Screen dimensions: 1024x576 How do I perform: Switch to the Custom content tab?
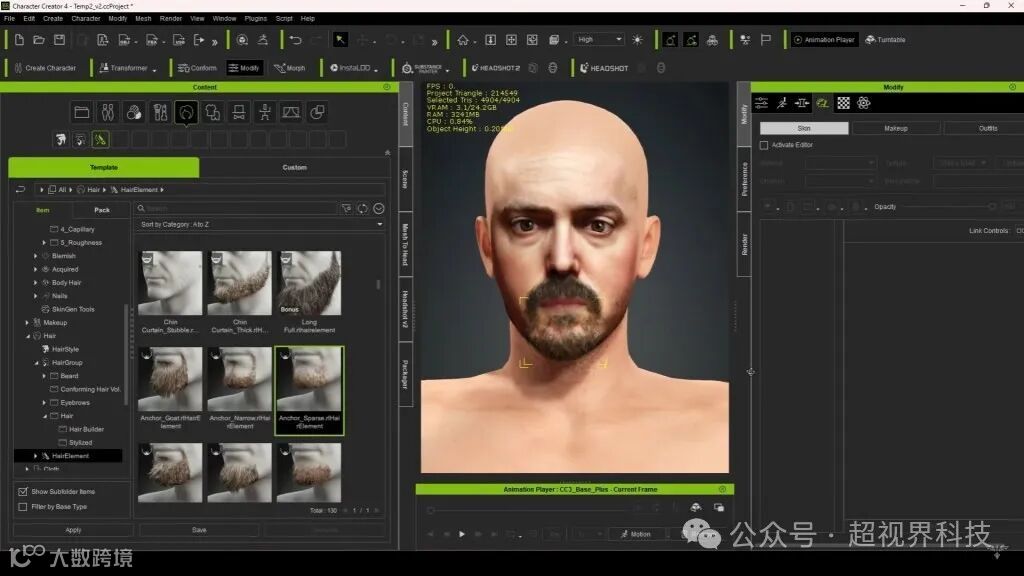(x=295, y=167)
